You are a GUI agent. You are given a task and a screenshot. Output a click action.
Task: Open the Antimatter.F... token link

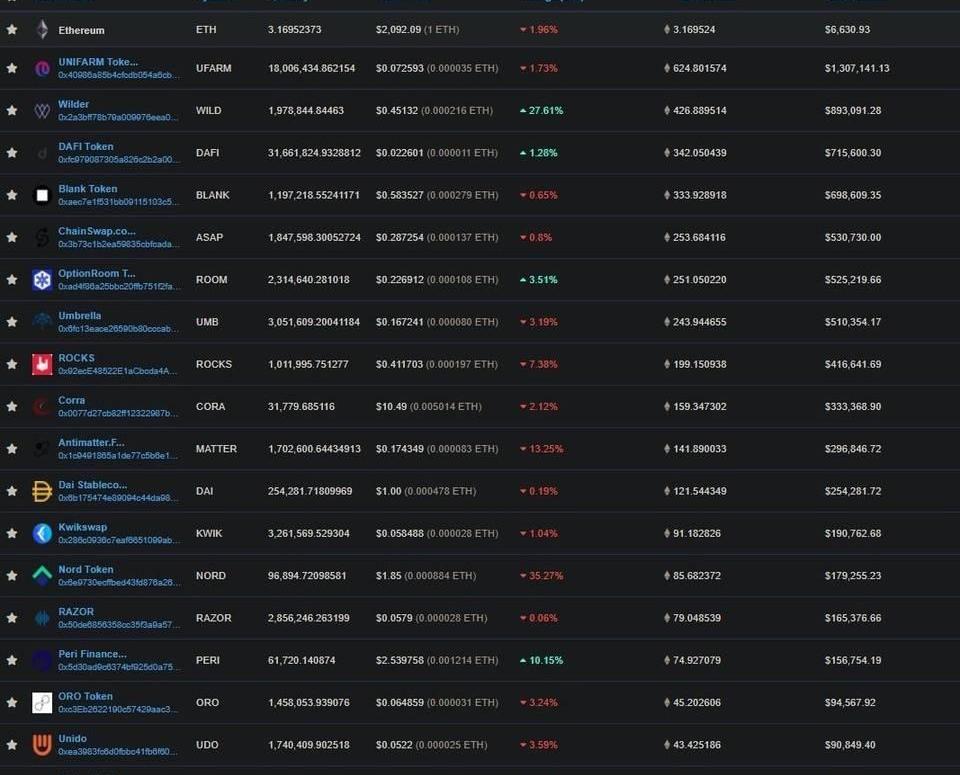91,442
